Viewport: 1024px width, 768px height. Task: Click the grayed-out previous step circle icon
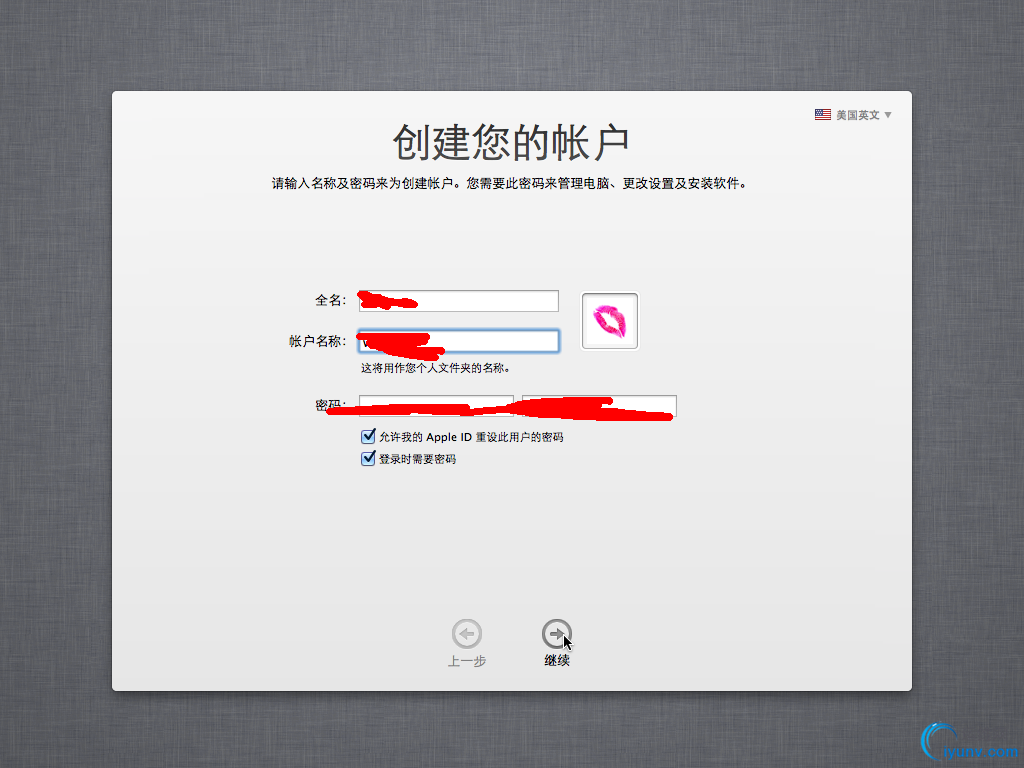pyautogui.click(x=466, y=632)
